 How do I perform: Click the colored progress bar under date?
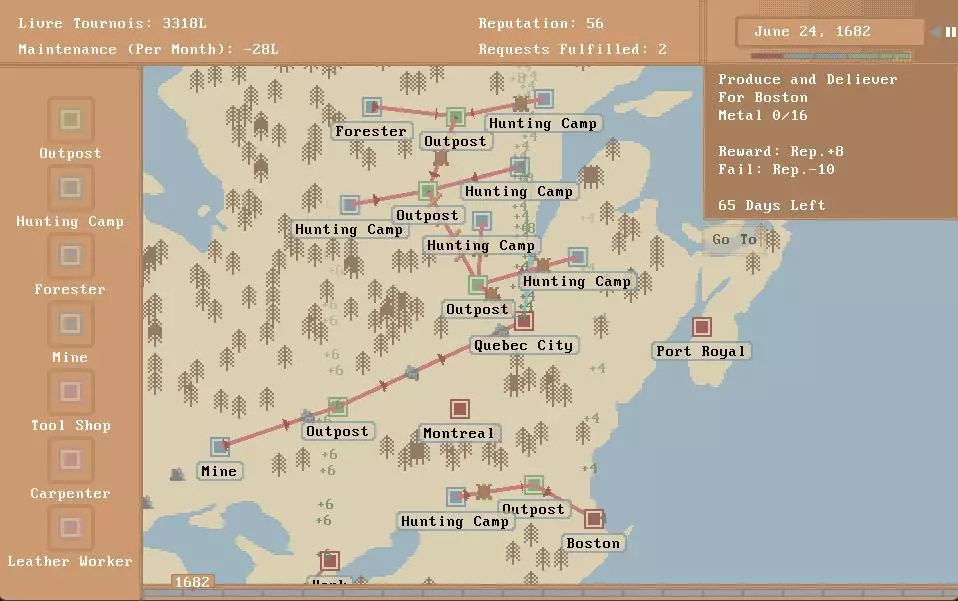click(830, 56)
